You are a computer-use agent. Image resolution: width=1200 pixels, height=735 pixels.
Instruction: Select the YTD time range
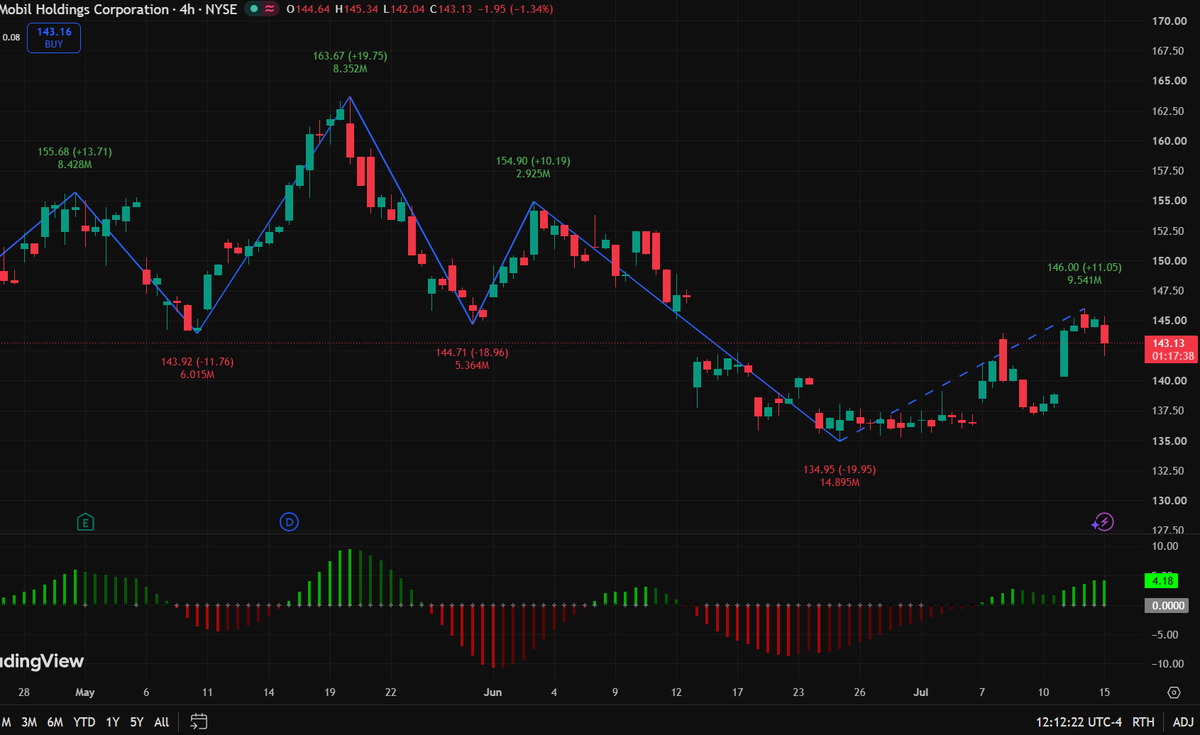(84, 721)
